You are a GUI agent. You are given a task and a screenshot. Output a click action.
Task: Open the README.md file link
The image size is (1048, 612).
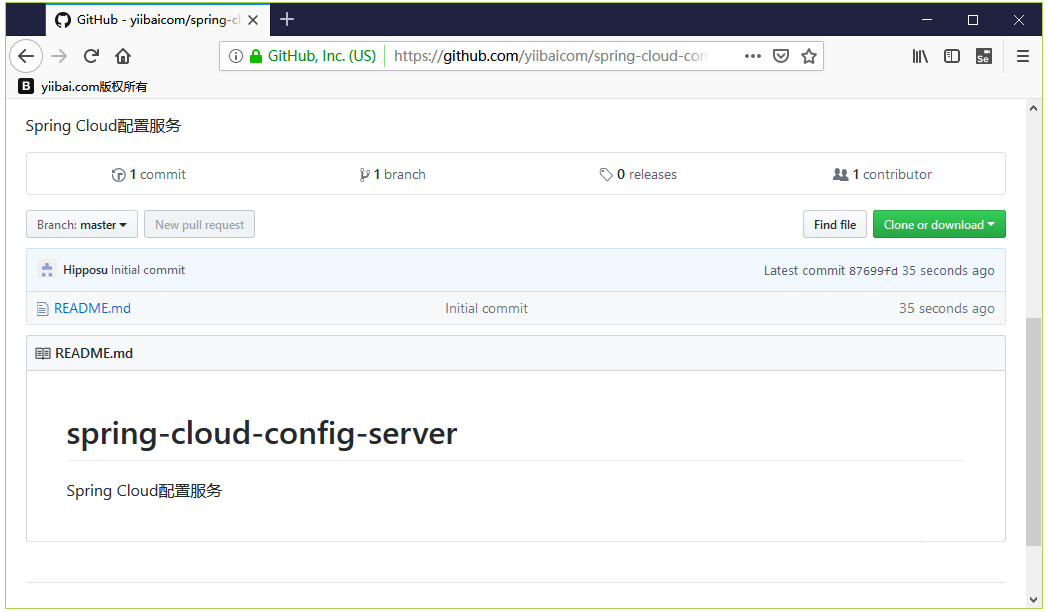(x=92, y=308)
